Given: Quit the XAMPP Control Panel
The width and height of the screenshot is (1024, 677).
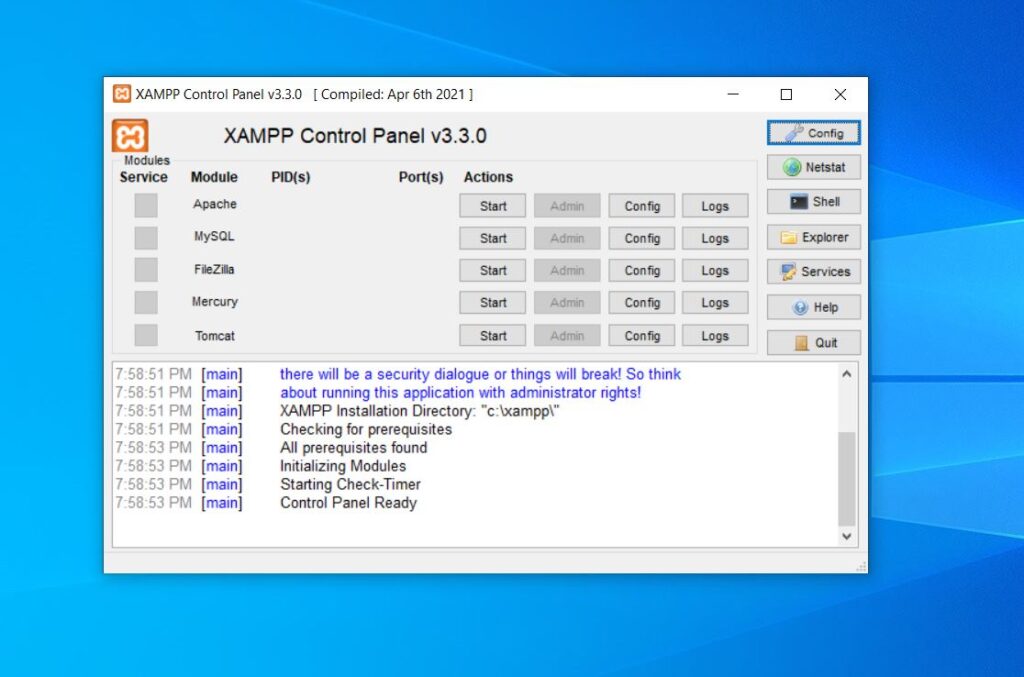Looking at the screenshot, I should (814, 342).
